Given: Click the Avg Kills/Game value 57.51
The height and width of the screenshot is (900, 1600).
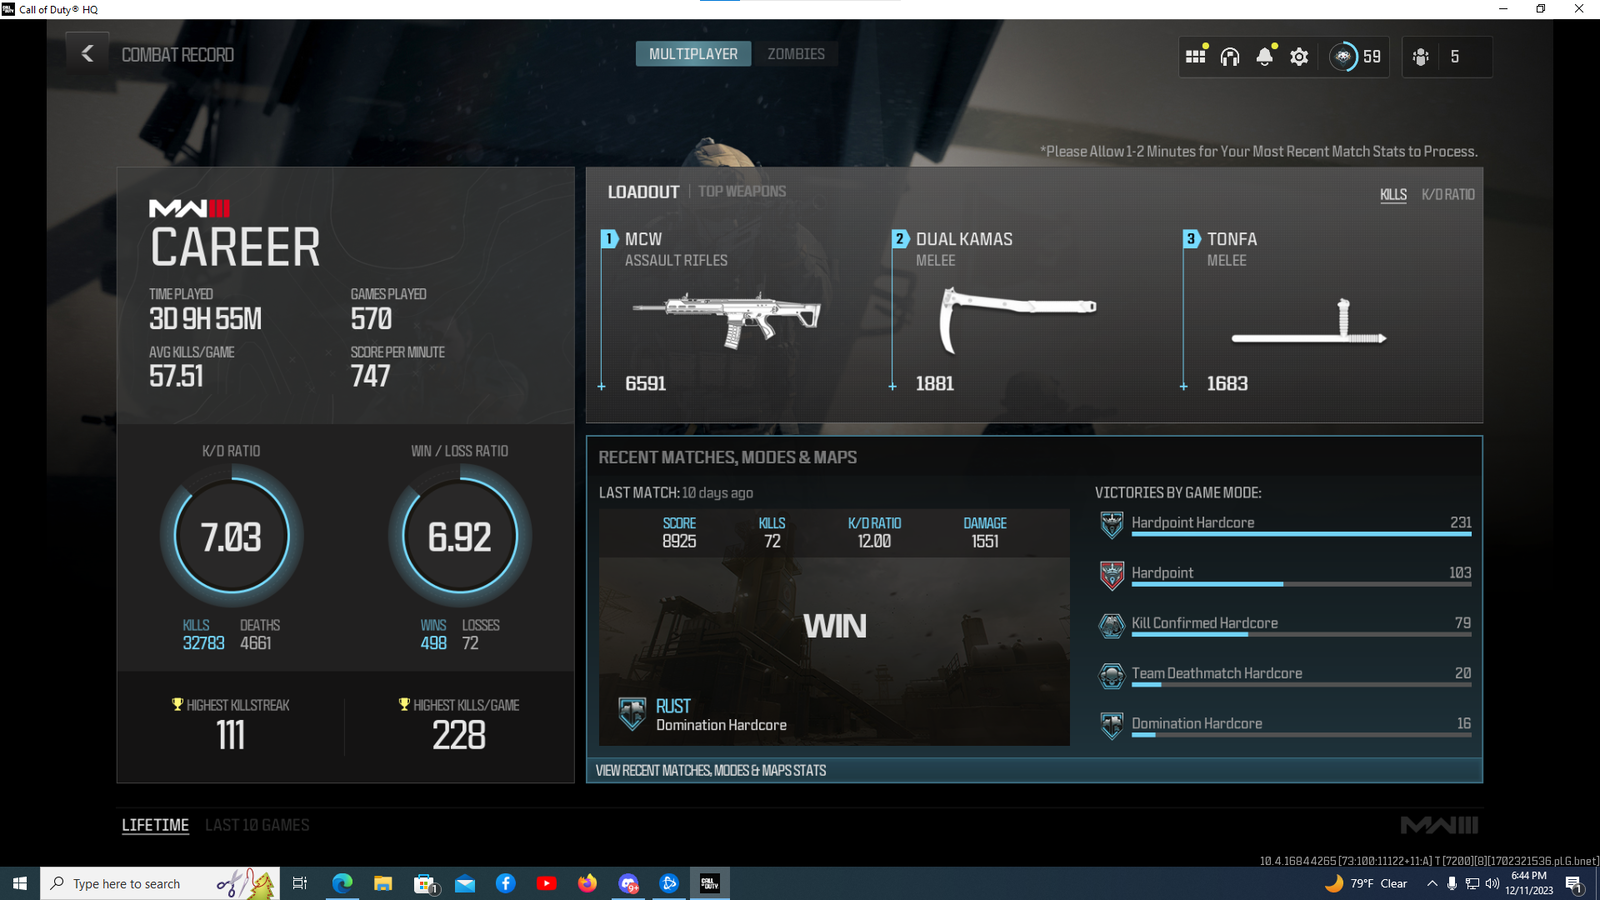Looking at the screenshot, I should [x=176, y=376].
